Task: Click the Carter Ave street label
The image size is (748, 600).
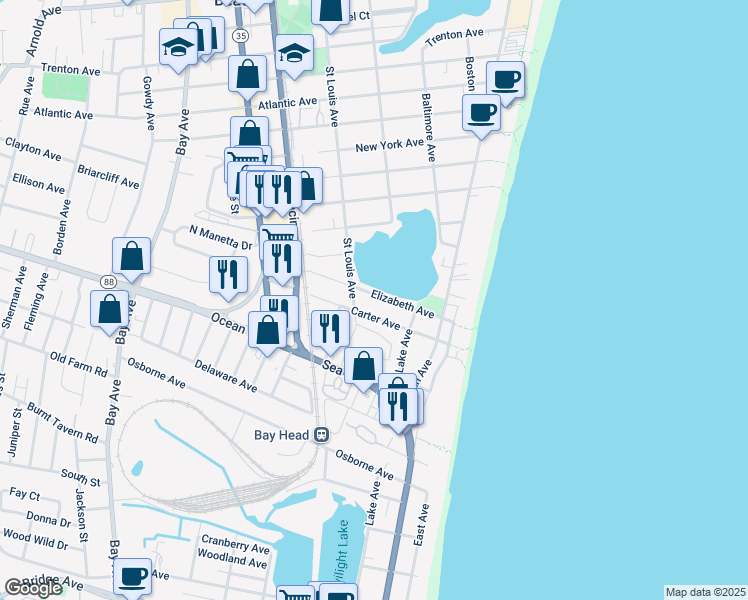Action: pos(375,318)
